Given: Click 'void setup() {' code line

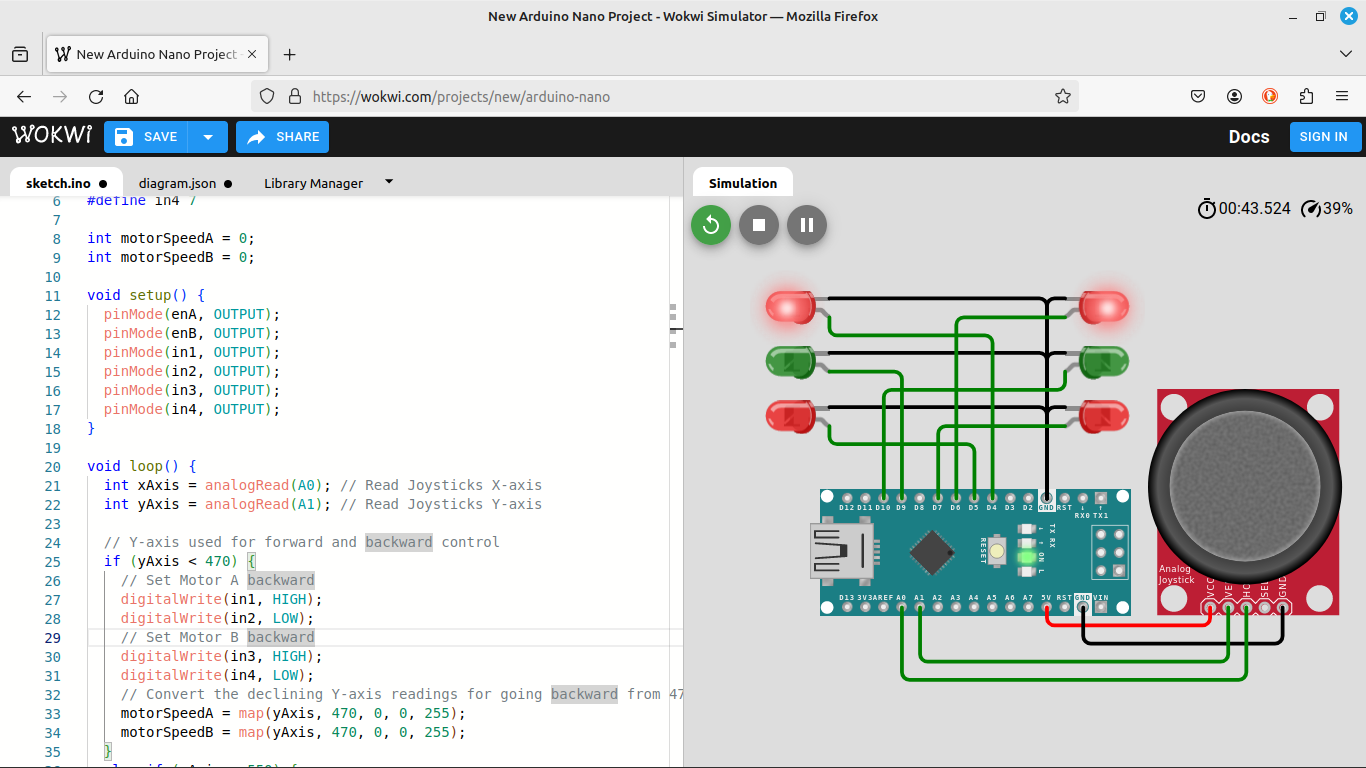Looking at the screenshot, I should click(146, 295).
